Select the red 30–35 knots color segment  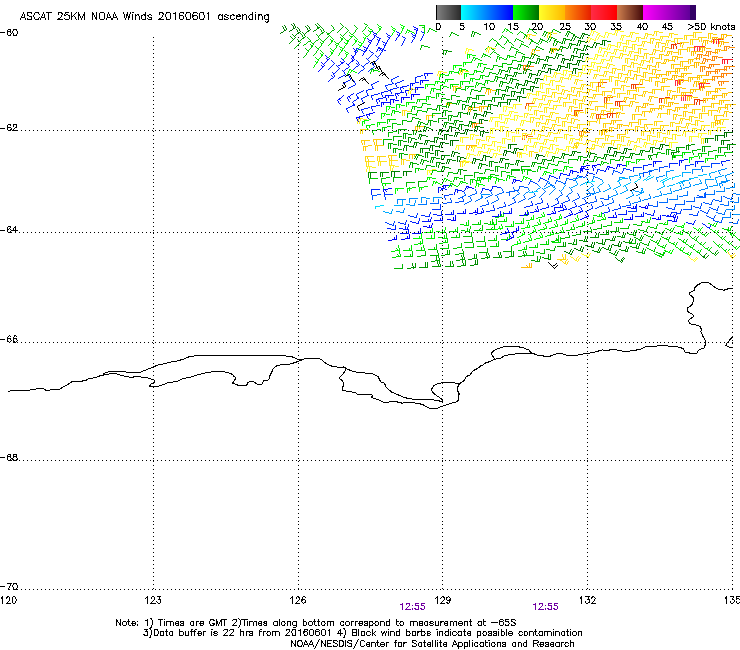pyautogui.click(x=604, y=12)
